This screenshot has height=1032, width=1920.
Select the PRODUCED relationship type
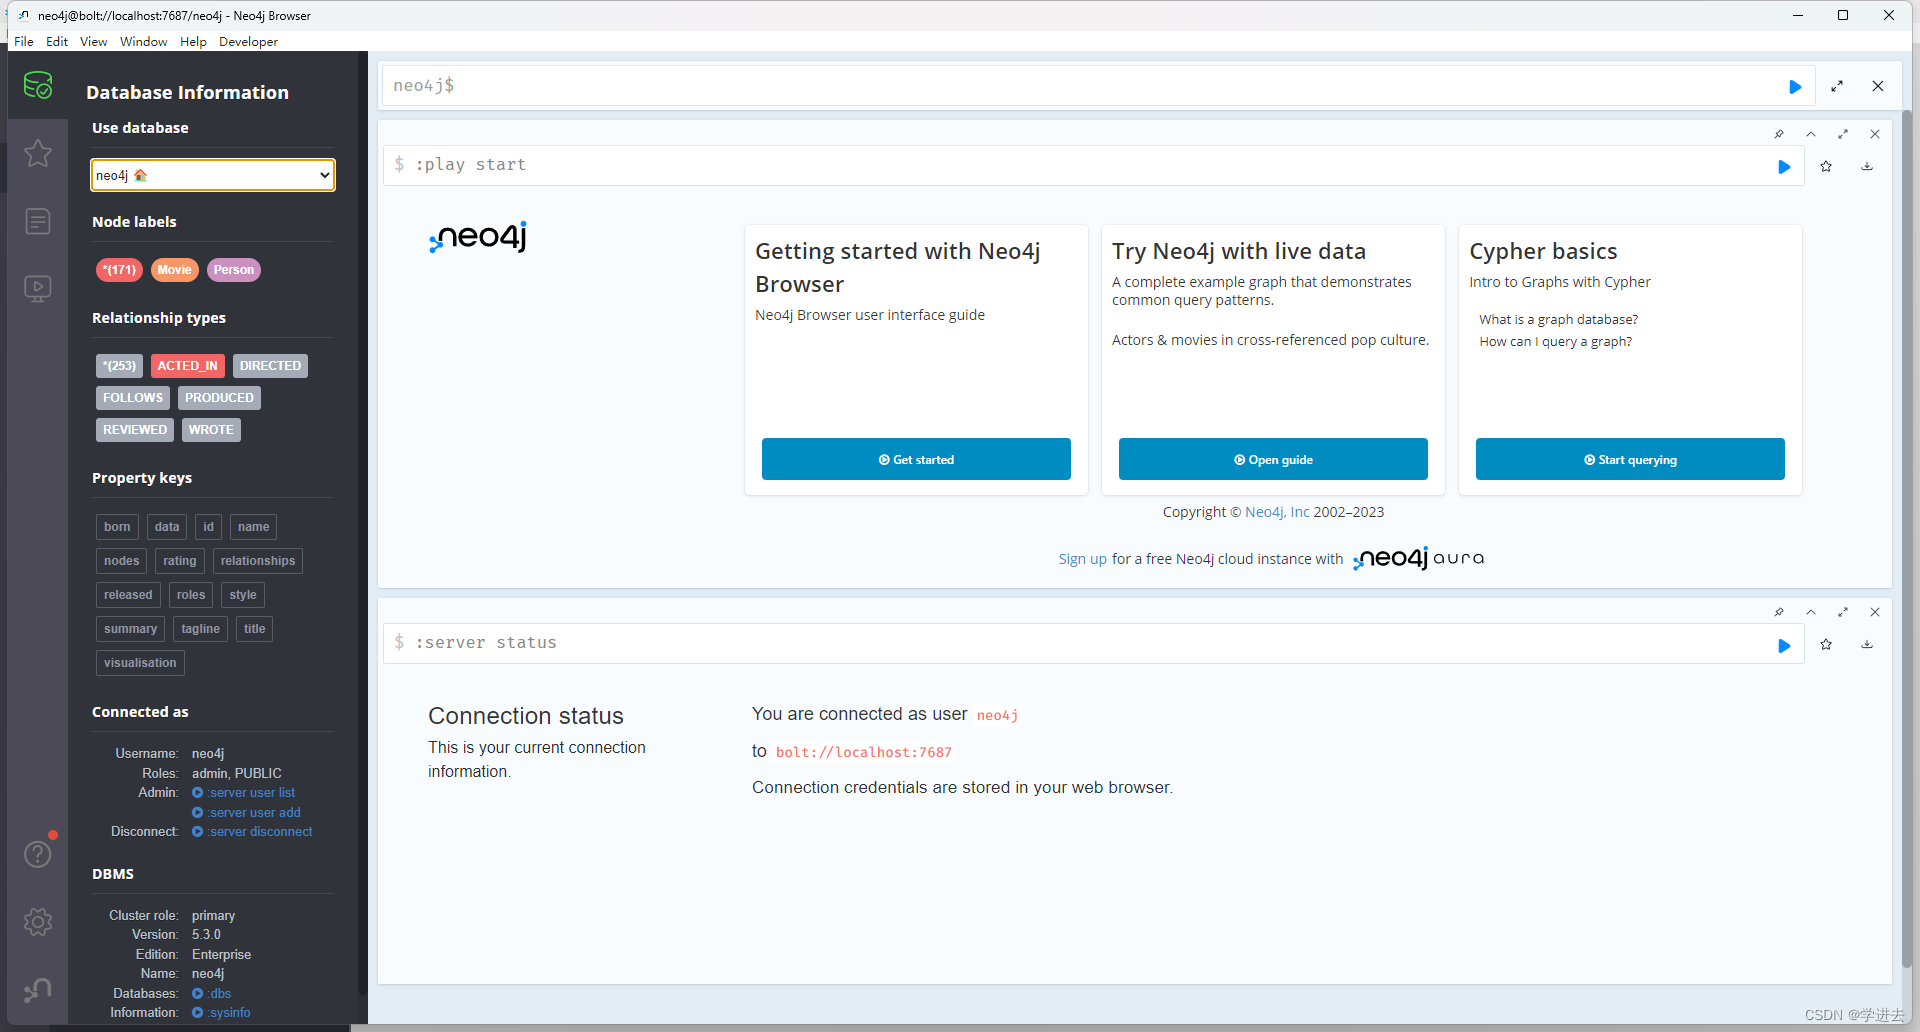click(x=219, y=398)
